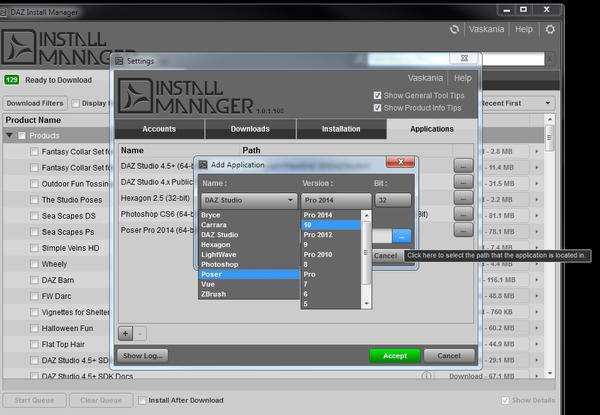
Task: Click scroll-up arrow of version list
Action: coord(366,215)
